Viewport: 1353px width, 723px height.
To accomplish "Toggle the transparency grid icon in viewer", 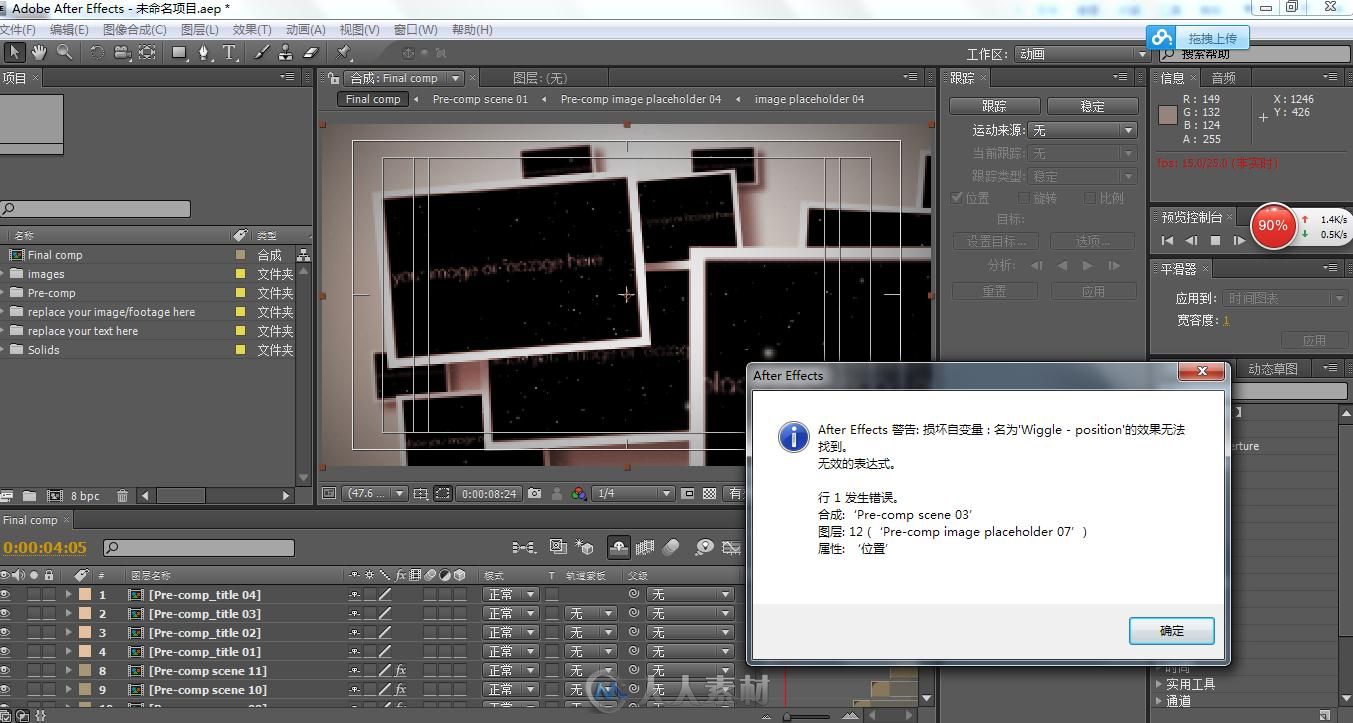I will coord(709,494).
